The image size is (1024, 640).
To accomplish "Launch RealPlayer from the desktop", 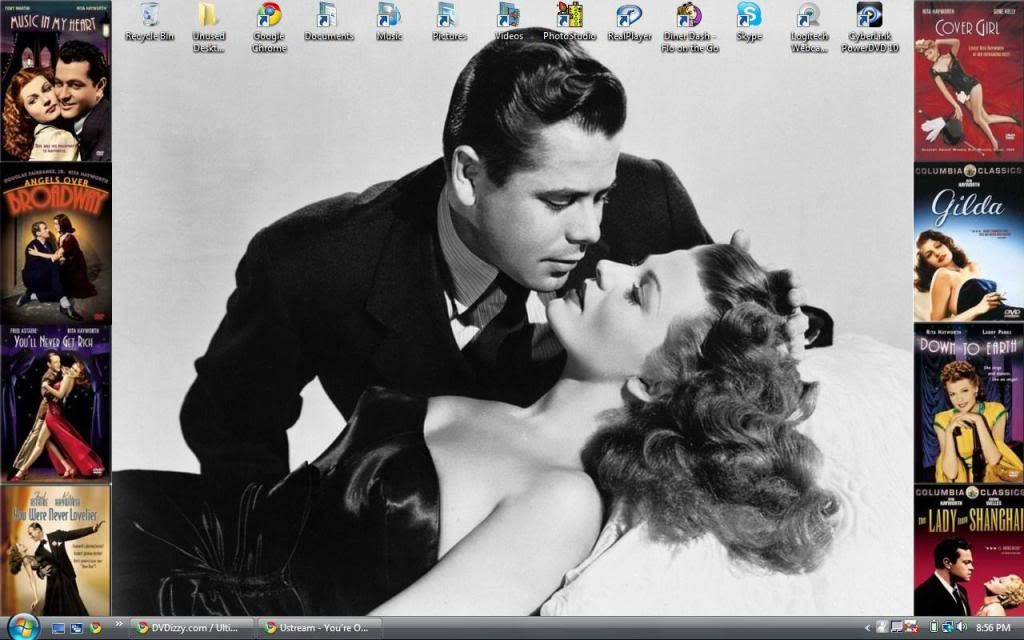I will click(629, 15).
